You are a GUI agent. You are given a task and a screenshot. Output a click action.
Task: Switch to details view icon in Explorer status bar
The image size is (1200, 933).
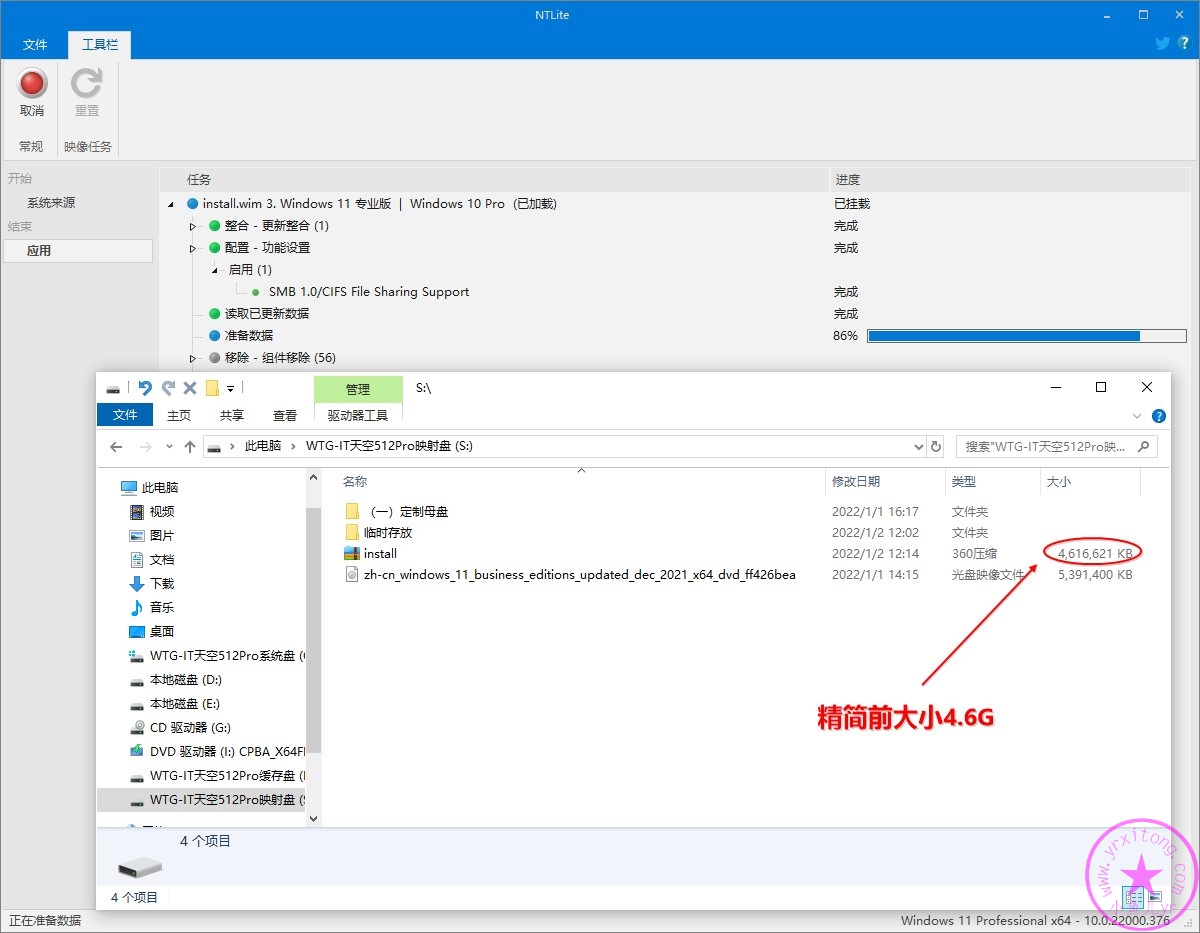pyautogui.click(x=1132, y=898)
